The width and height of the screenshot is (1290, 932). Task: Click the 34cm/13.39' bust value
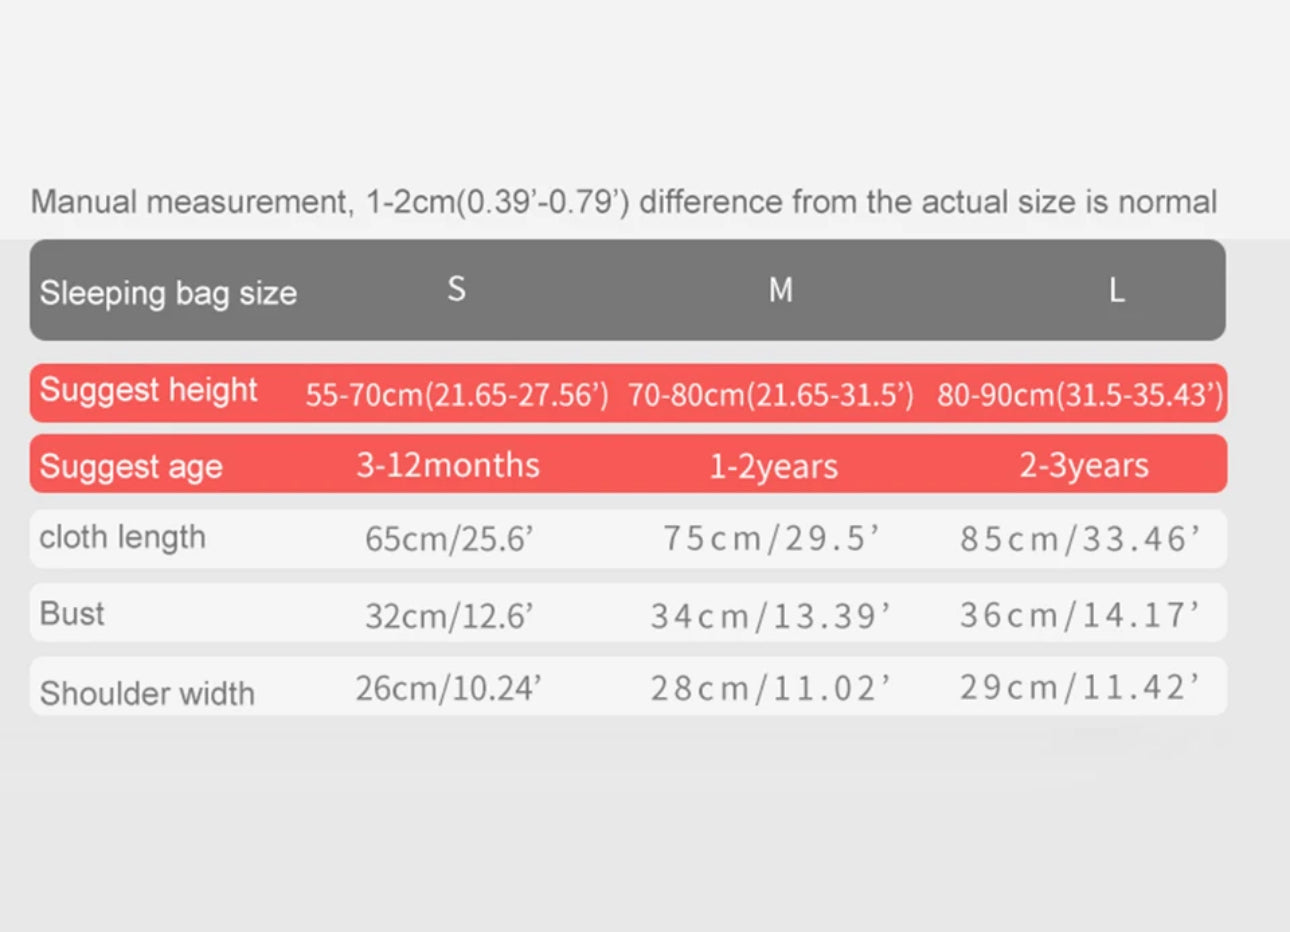[771, 616]
